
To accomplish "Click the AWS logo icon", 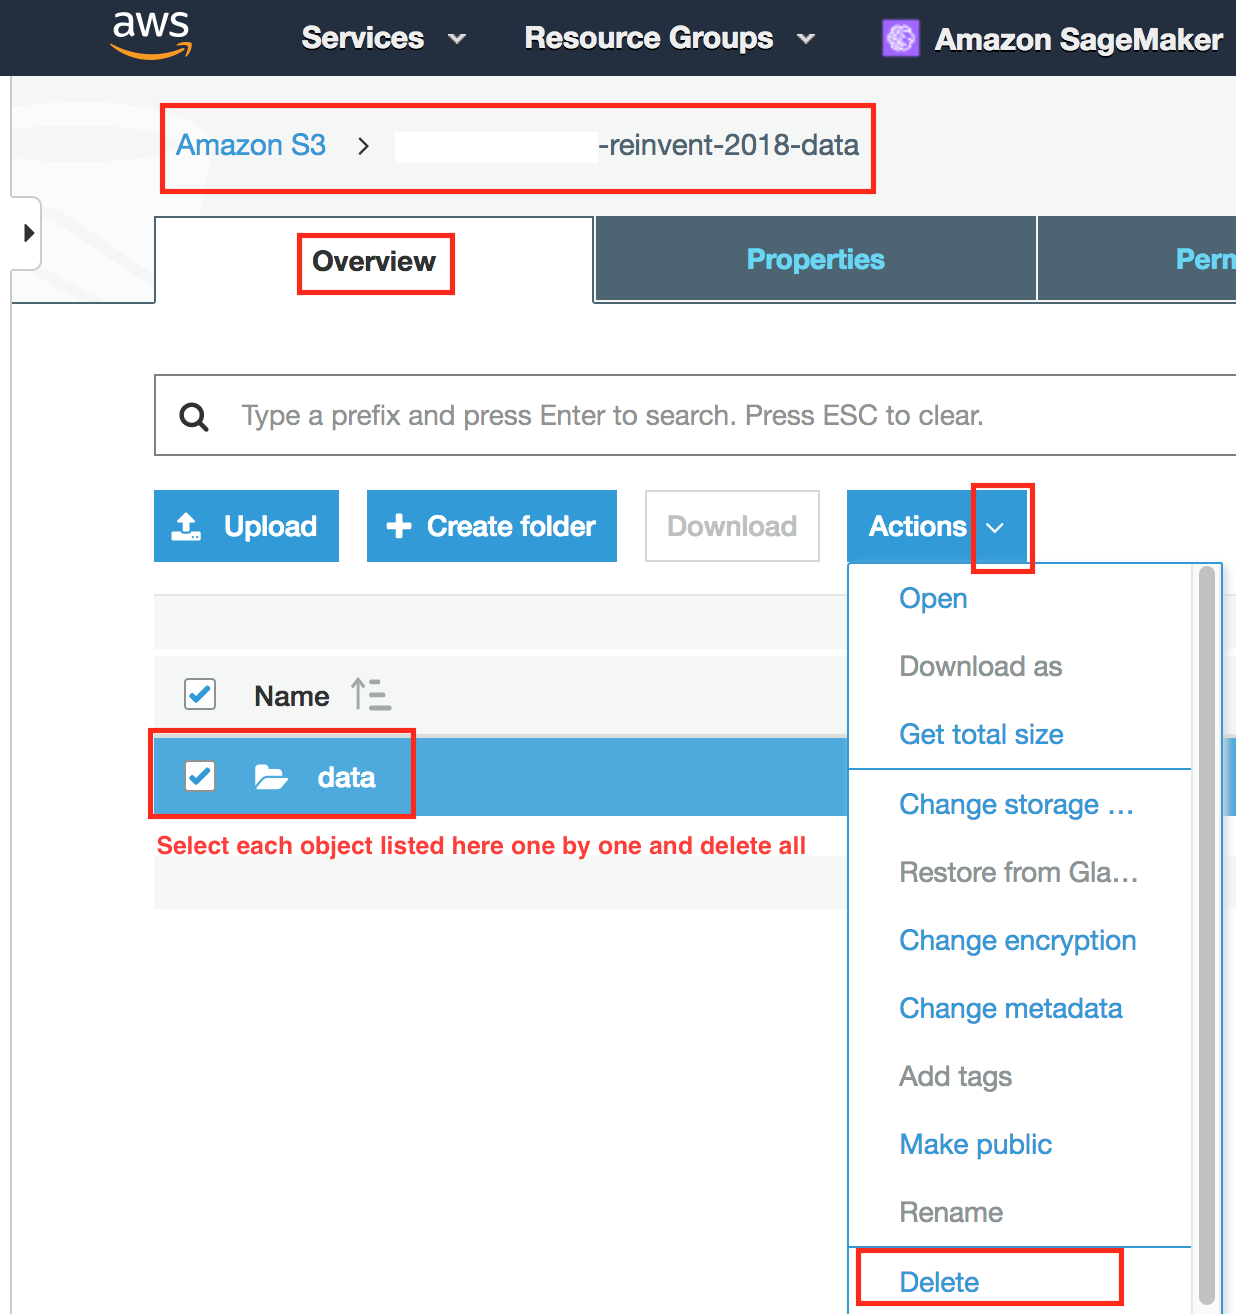I will pyautogui.click(x=151, y=35).
